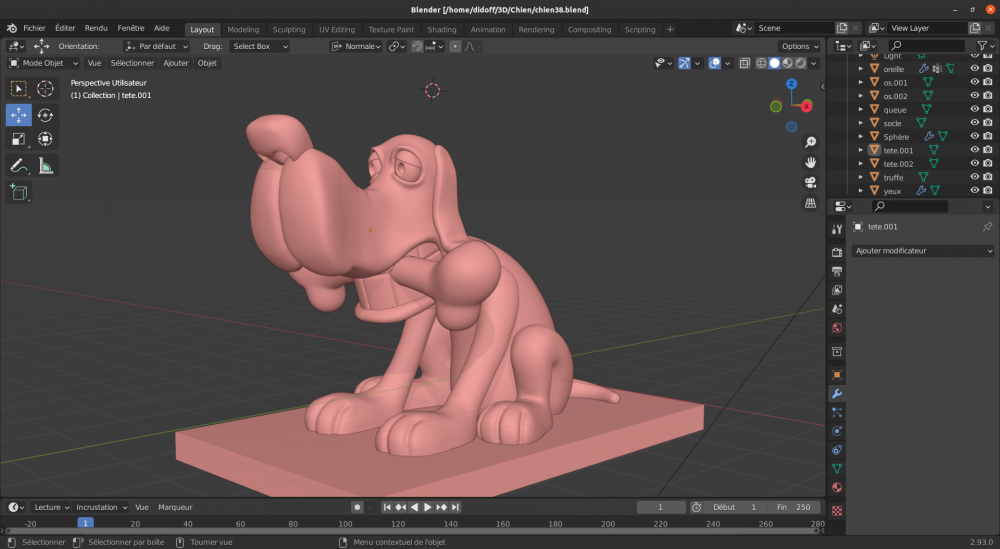Open the World properties tab
The image size is (1000, 549).
(837, 328)
